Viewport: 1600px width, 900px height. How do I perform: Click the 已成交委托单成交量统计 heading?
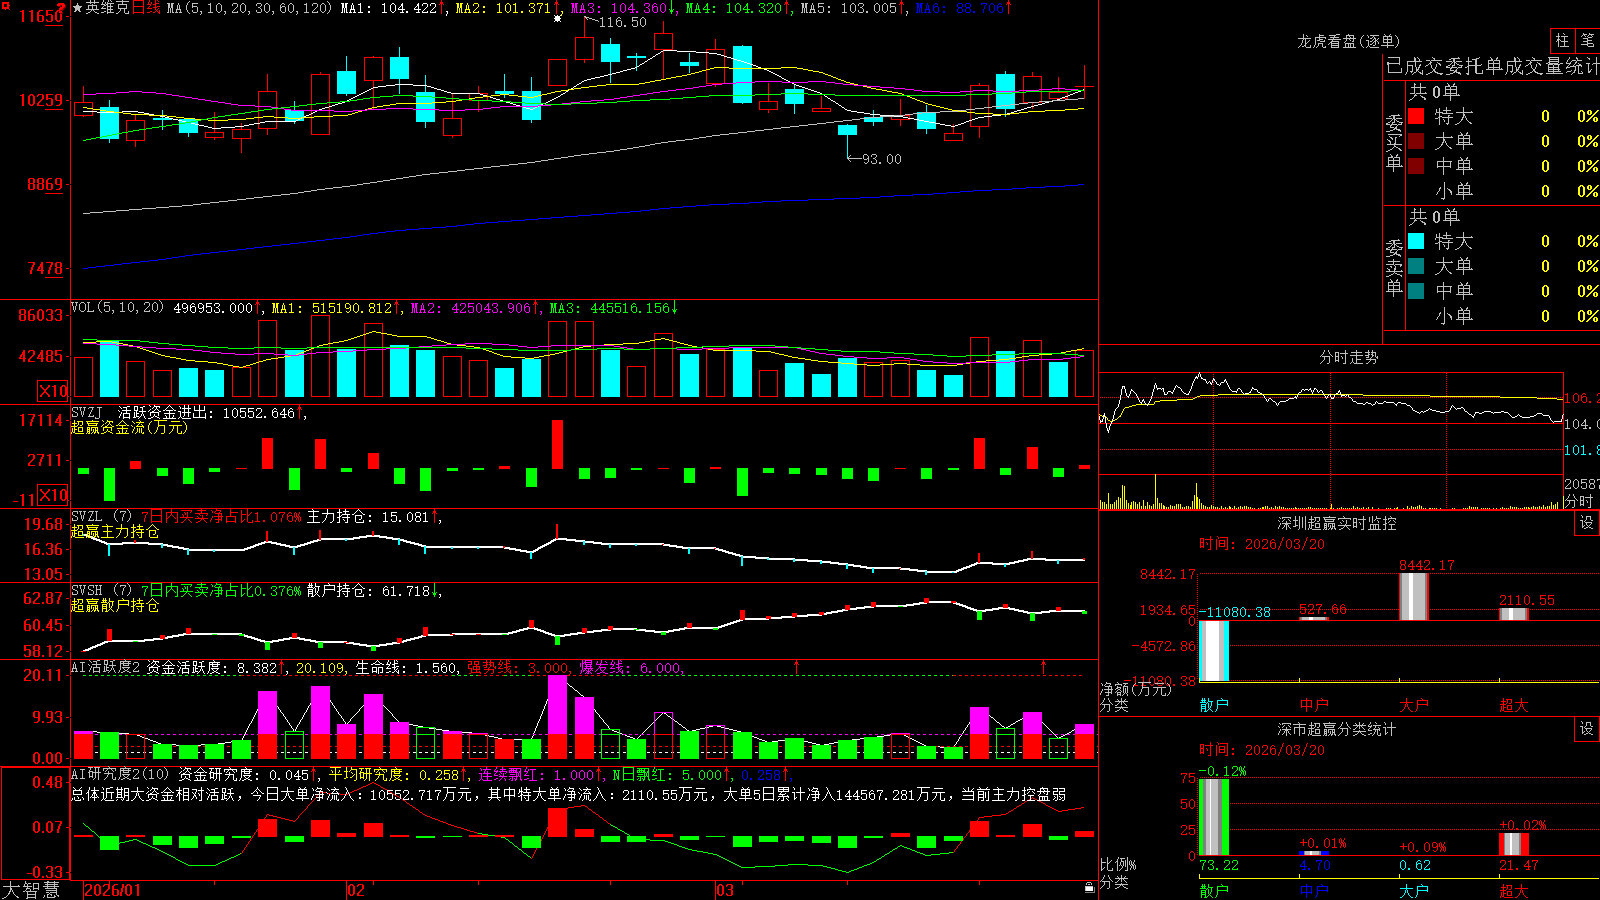[1492, 67]
